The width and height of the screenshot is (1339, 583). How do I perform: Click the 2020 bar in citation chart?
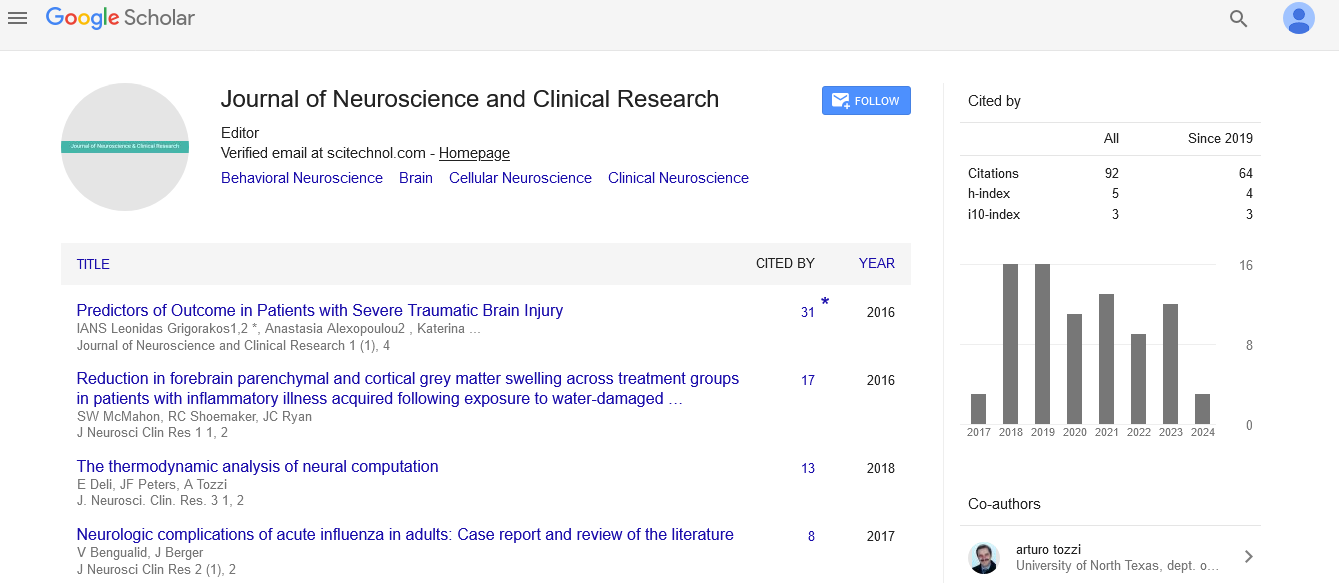pos(1075,369)
